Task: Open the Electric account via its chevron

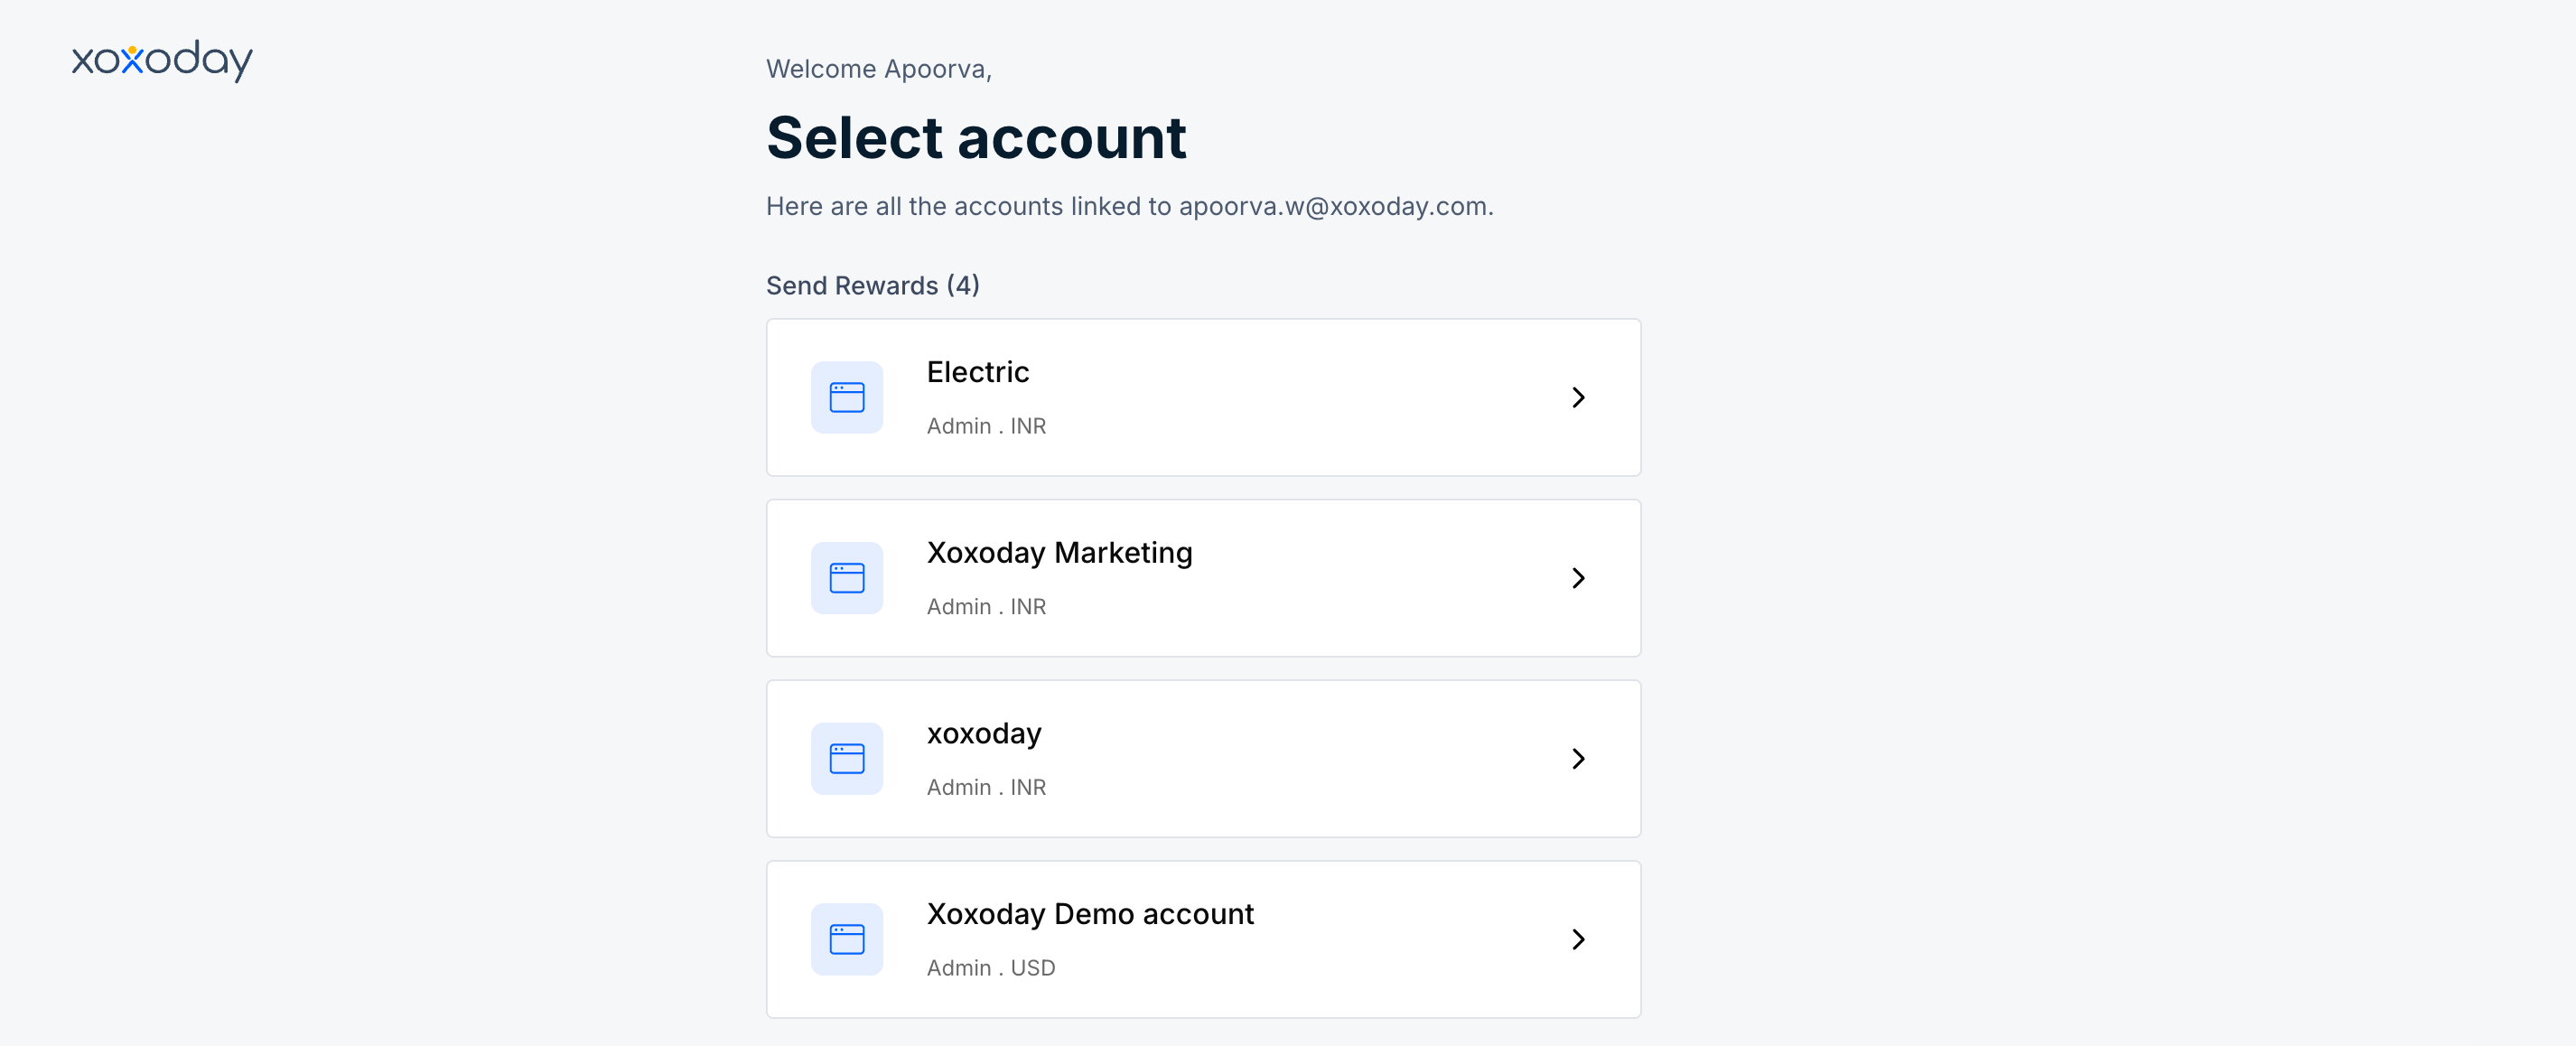Action: pos(1578,397)
